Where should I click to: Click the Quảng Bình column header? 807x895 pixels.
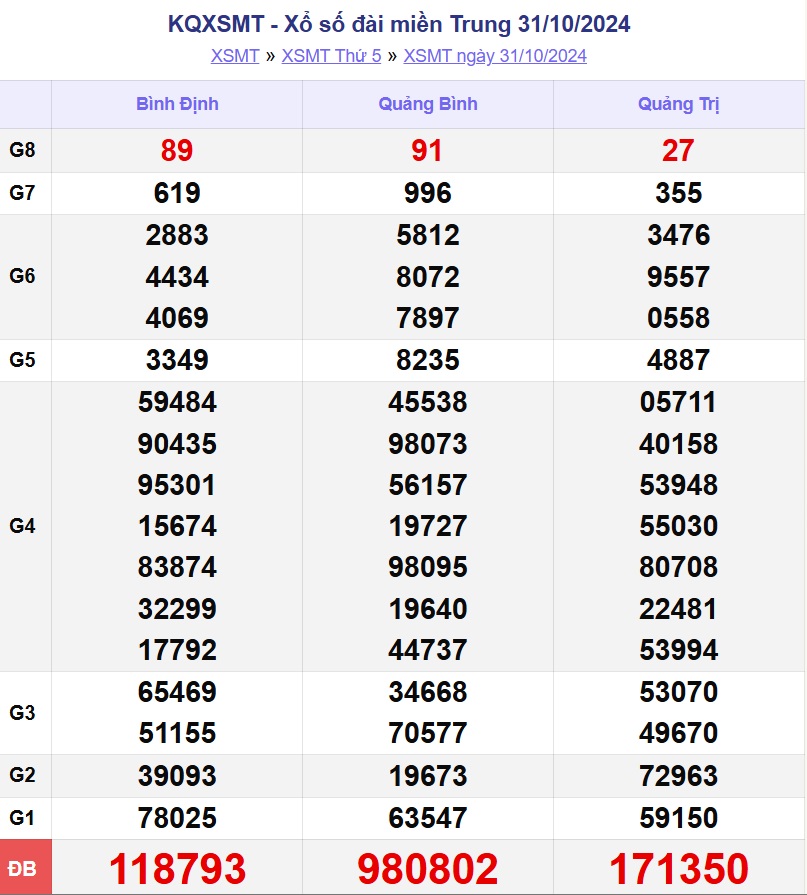428,104
